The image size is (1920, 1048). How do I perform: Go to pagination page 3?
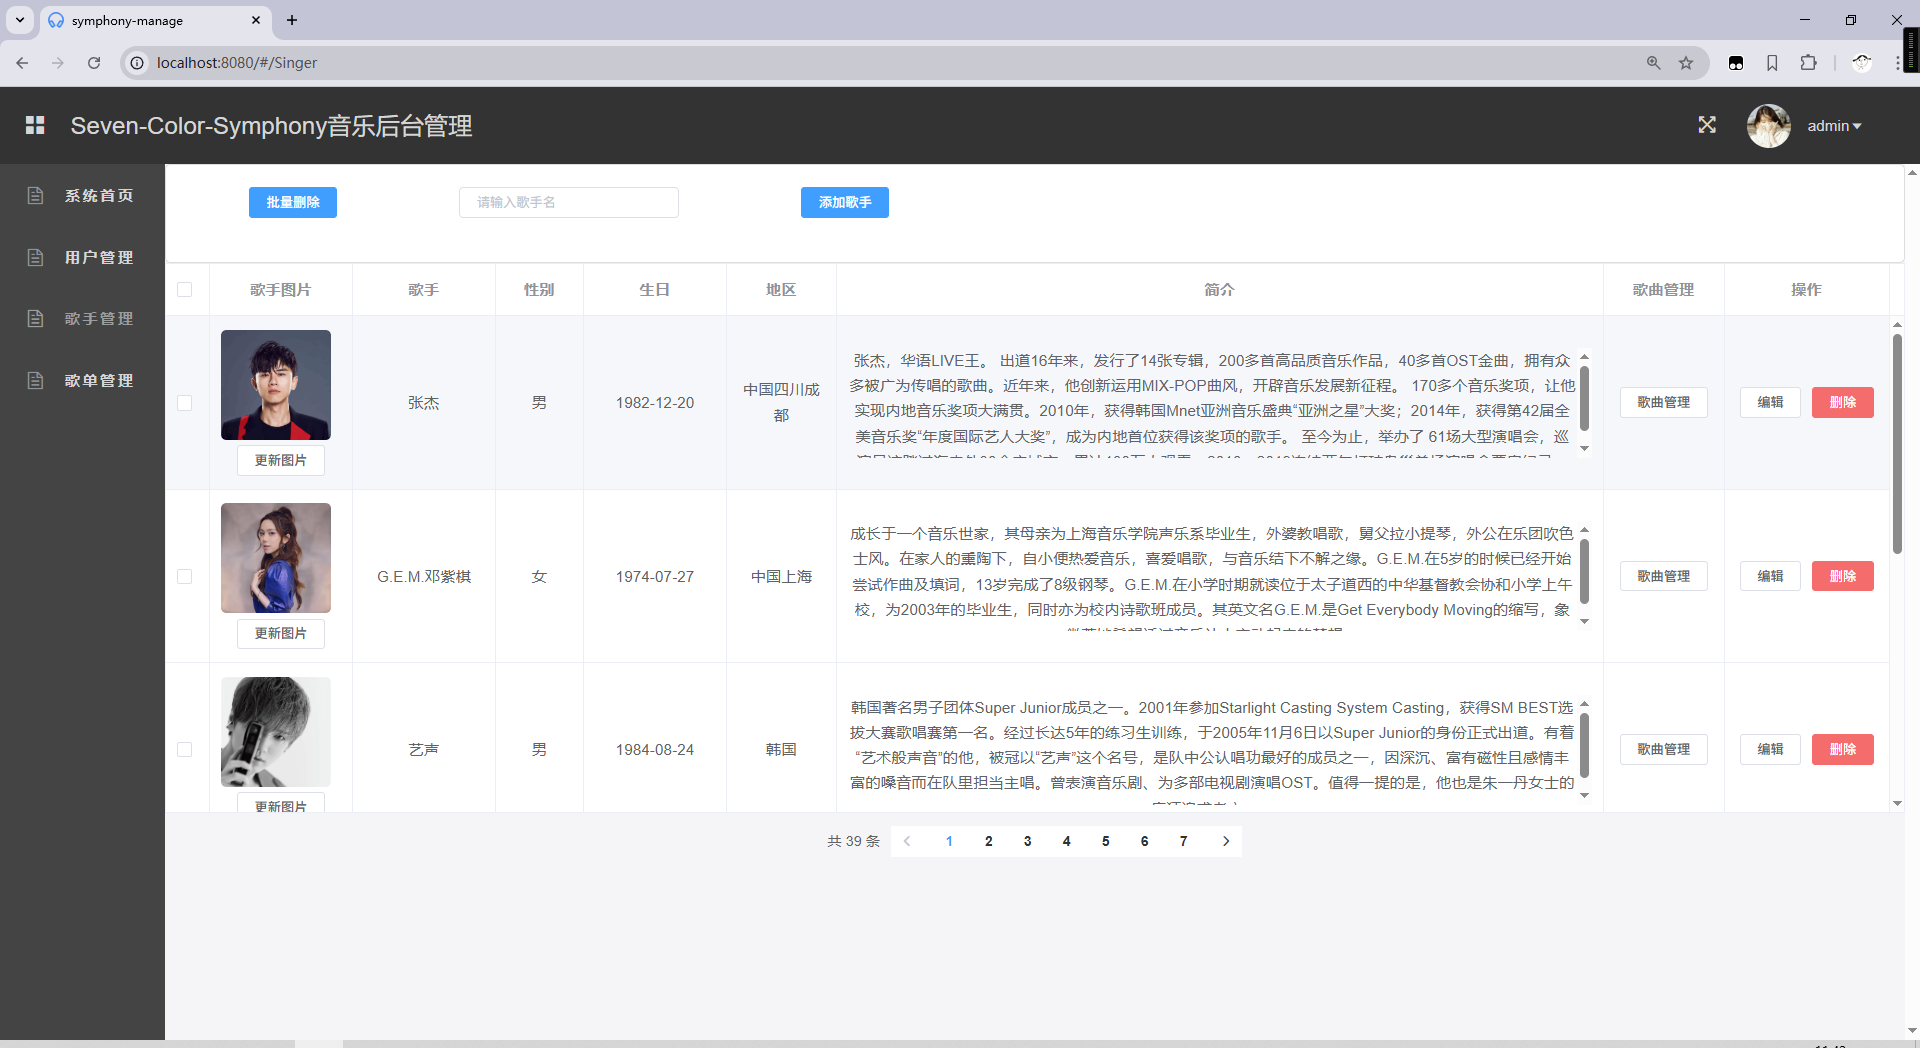1027,841
